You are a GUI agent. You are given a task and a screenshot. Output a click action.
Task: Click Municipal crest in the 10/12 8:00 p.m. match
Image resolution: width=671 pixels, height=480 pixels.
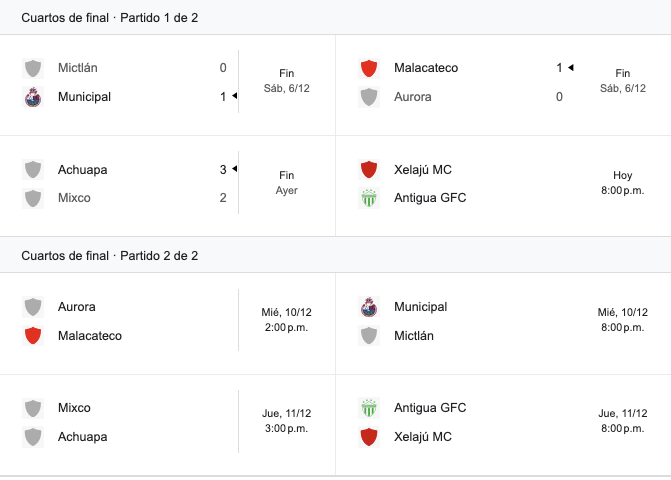click(x=369, y=307)
